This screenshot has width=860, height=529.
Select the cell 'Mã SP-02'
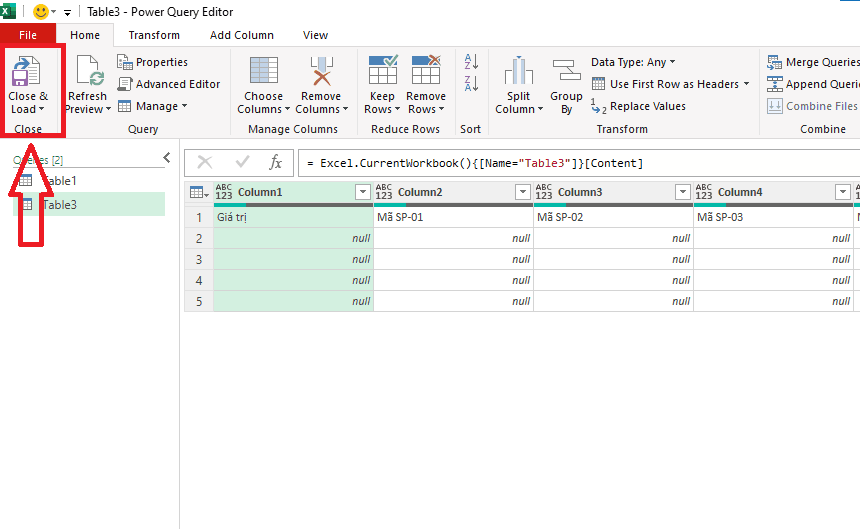[x=614, y=217]
